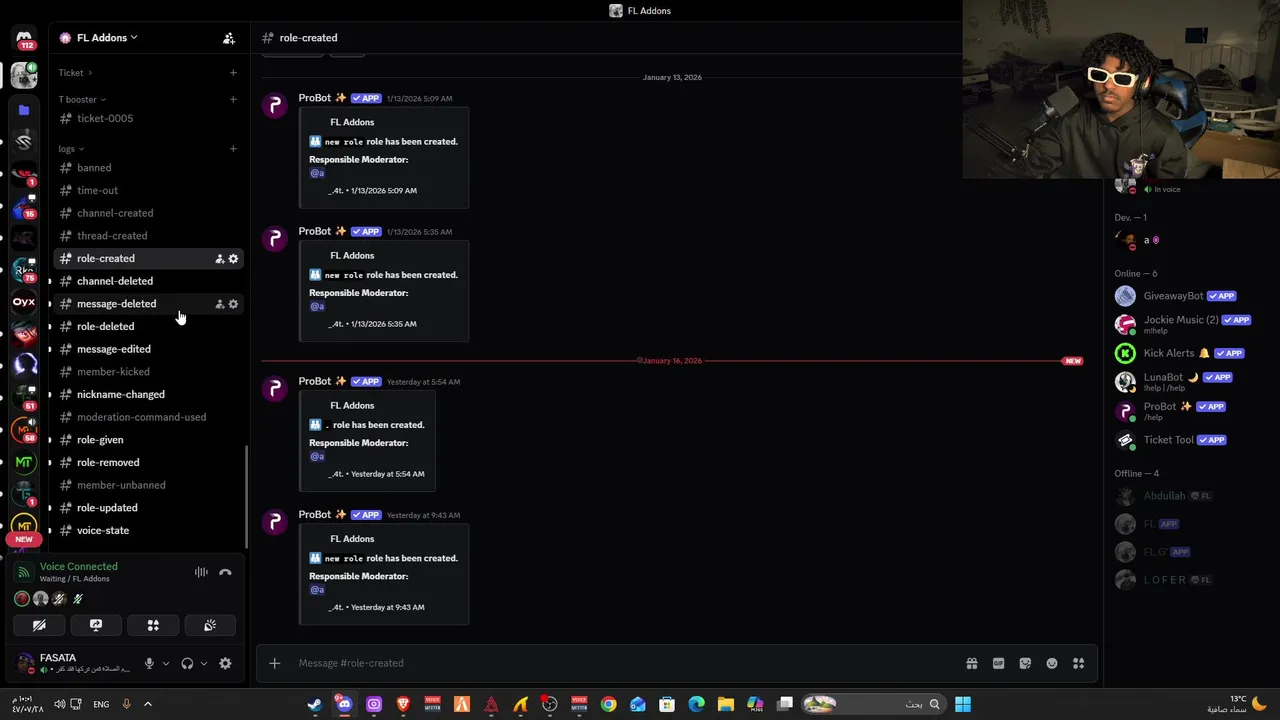
Task: Expand microphone input options arrow
Action: 166,663
